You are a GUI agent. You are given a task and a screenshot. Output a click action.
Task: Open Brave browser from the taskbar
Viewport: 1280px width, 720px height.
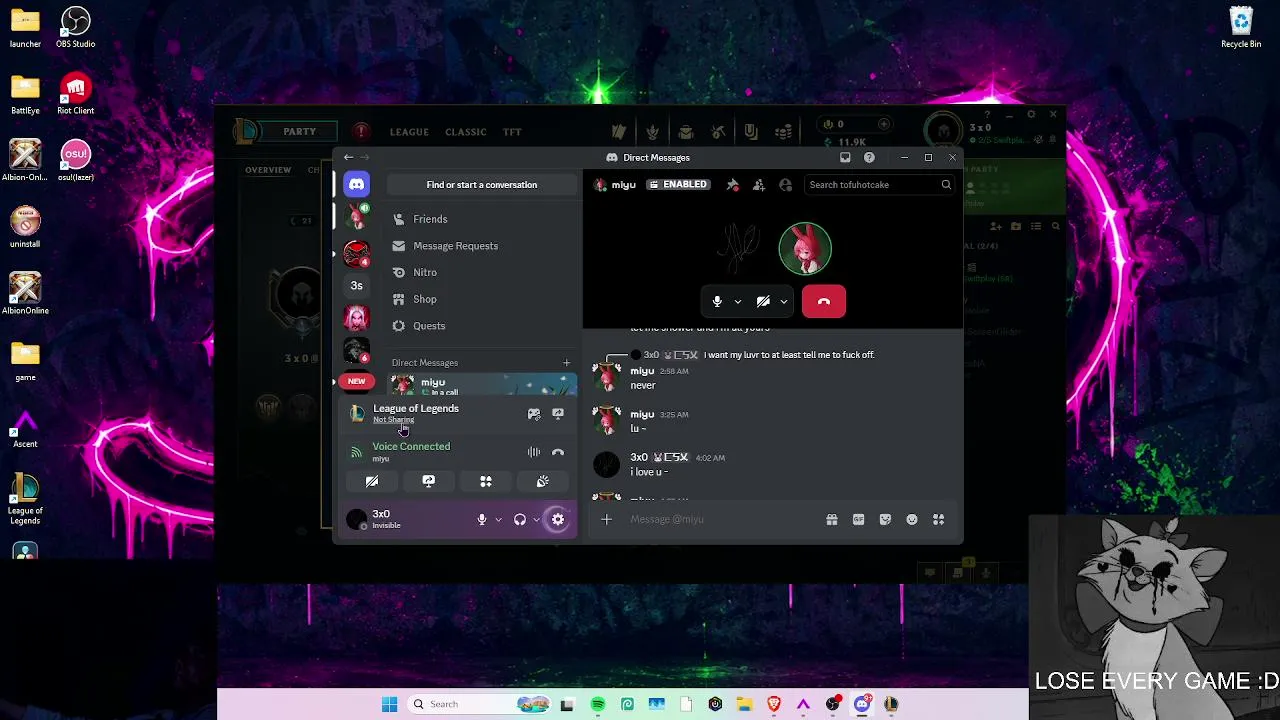point(774,704)
